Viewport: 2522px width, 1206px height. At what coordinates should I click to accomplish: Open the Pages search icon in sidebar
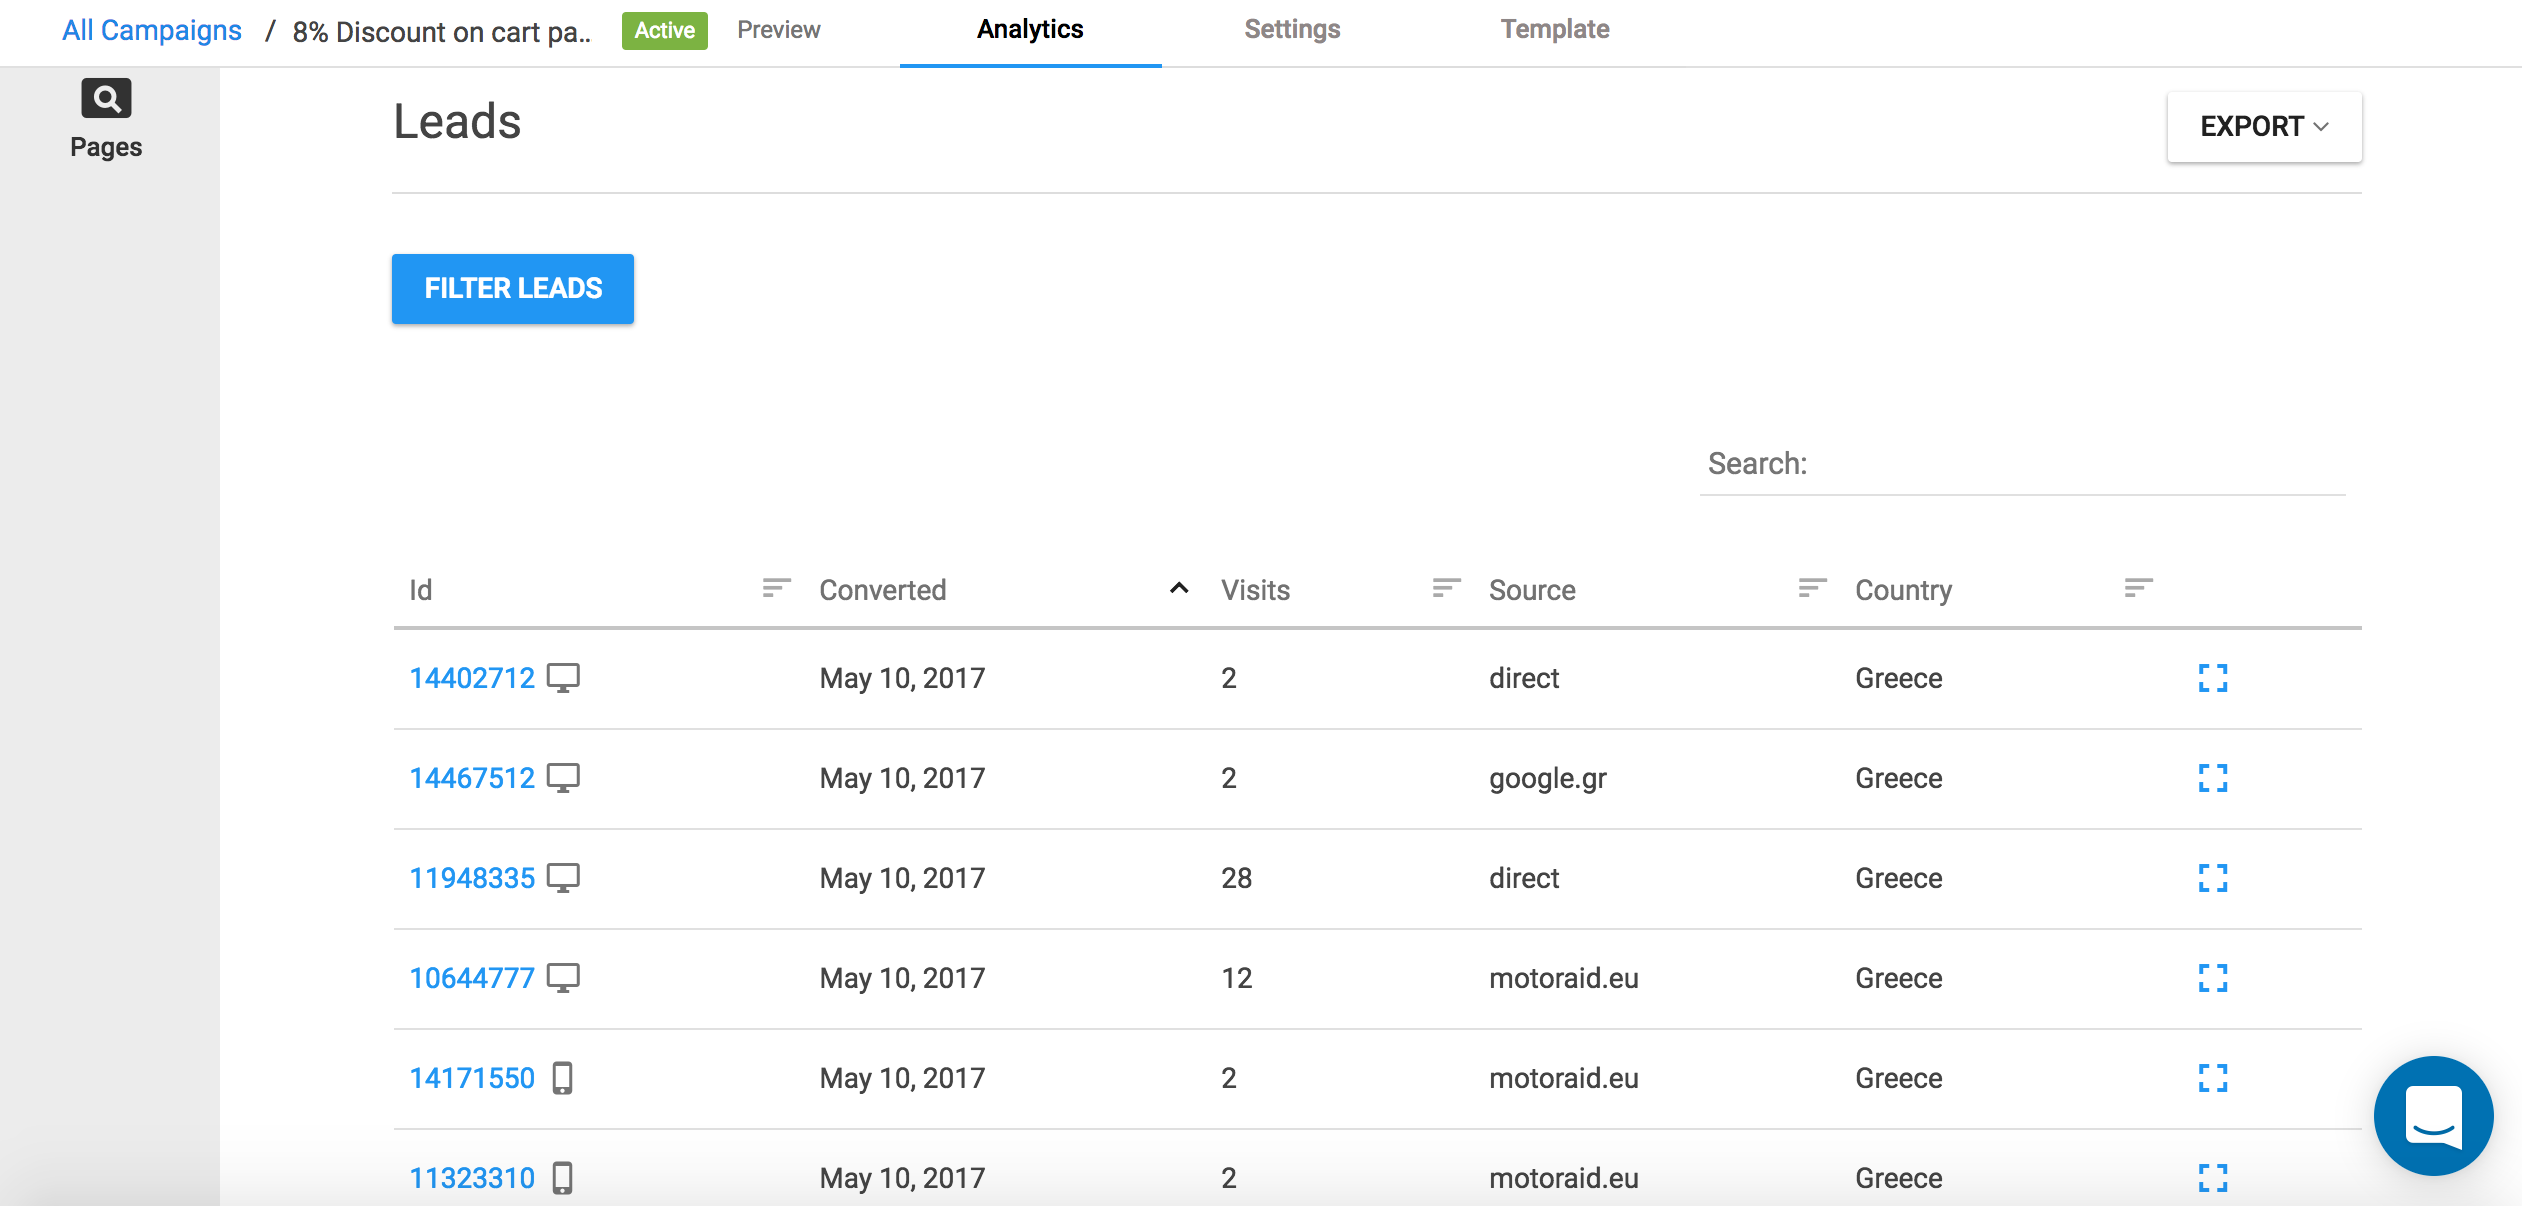click(x=106, y=99)
